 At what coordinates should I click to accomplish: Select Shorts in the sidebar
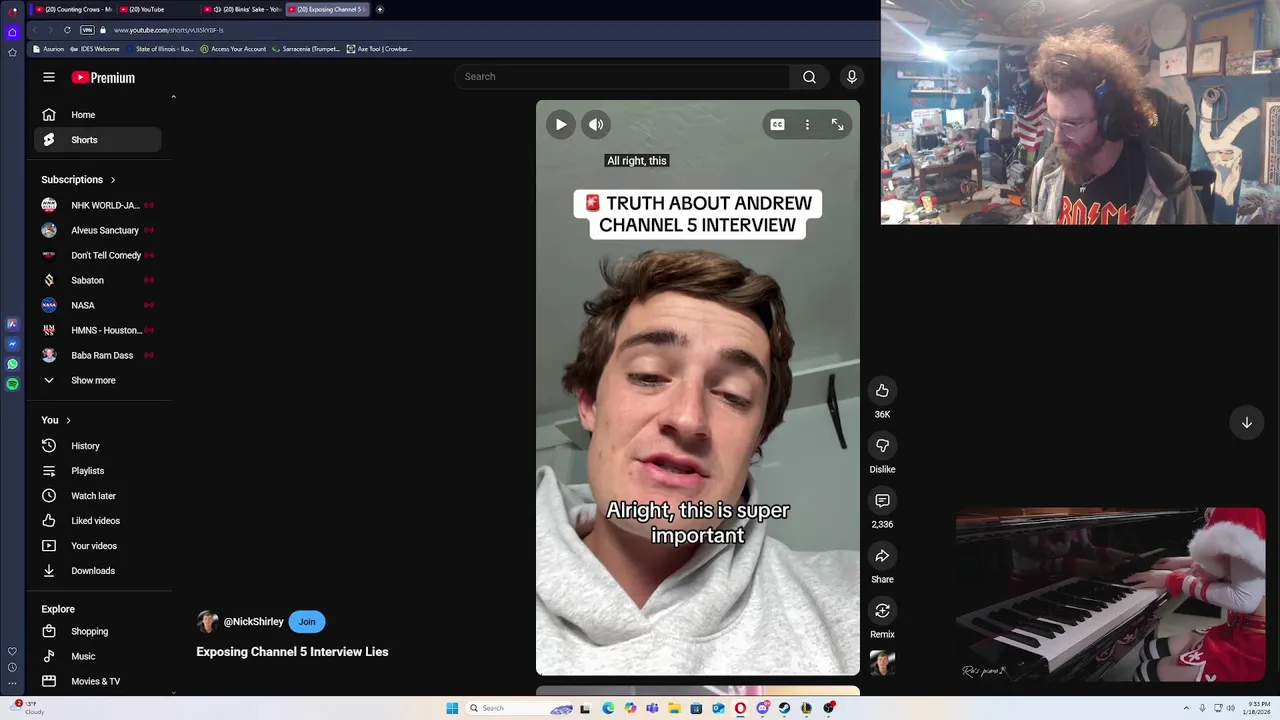tap(97, 140)
